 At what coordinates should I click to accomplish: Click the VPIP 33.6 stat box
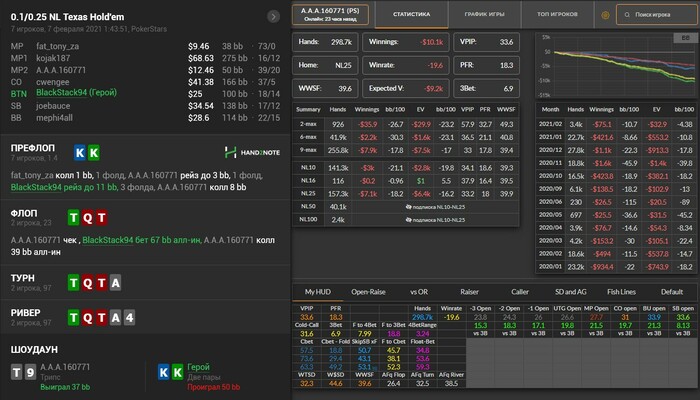point(487,42)
